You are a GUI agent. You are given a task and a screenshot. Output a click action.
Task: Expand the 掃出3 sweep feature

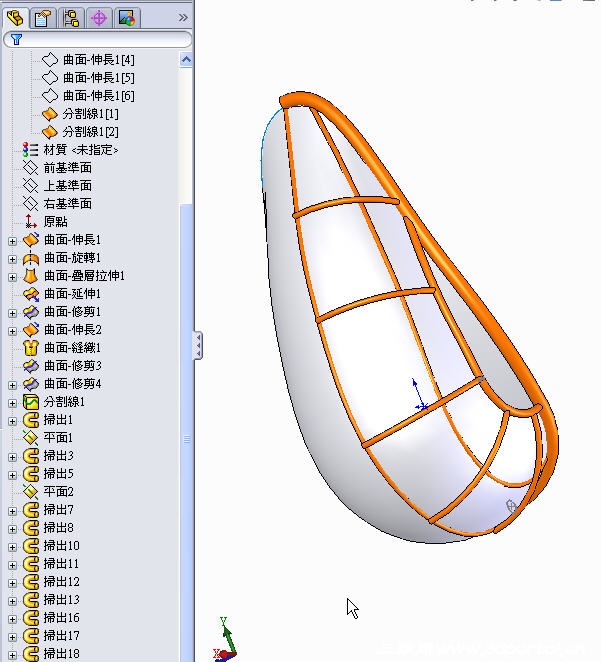pyautogui.click(x=13, y=457)
